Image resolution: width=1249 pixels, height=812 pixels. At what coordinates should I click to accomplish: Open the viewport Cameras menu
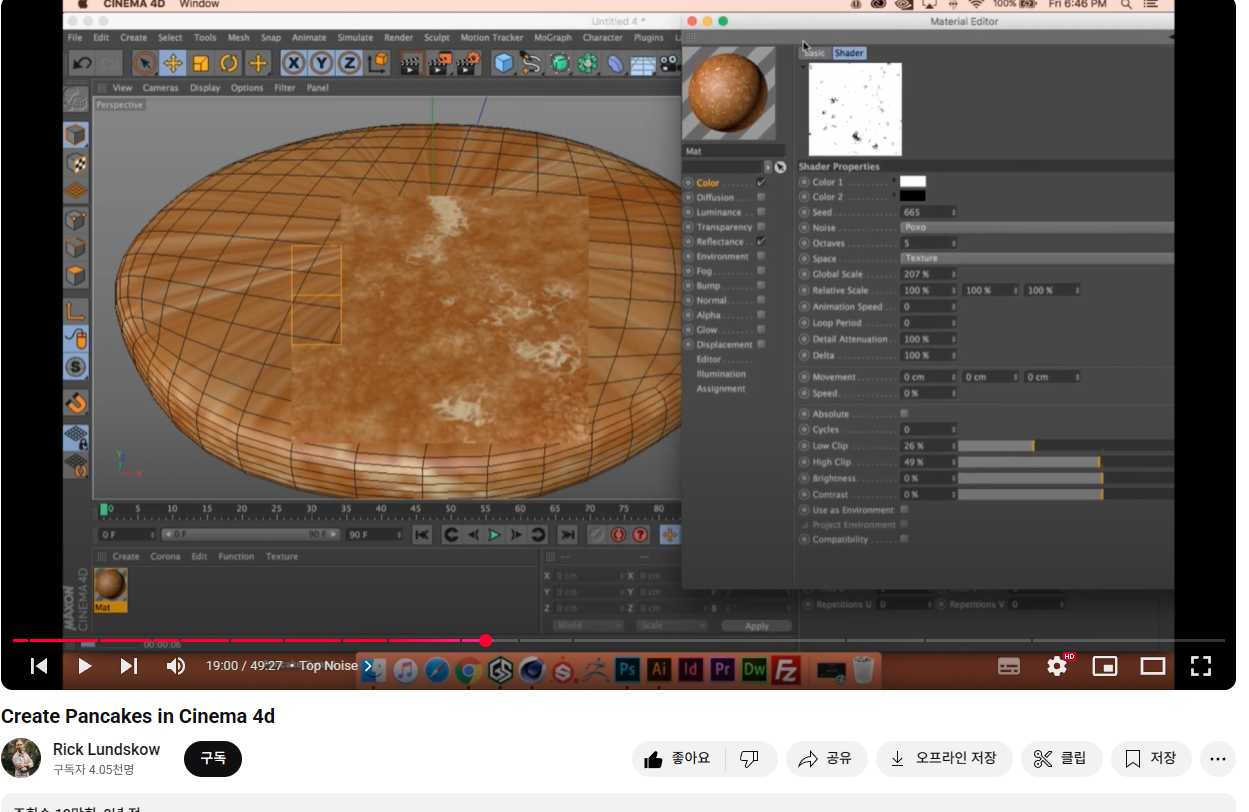coord(160,88)
